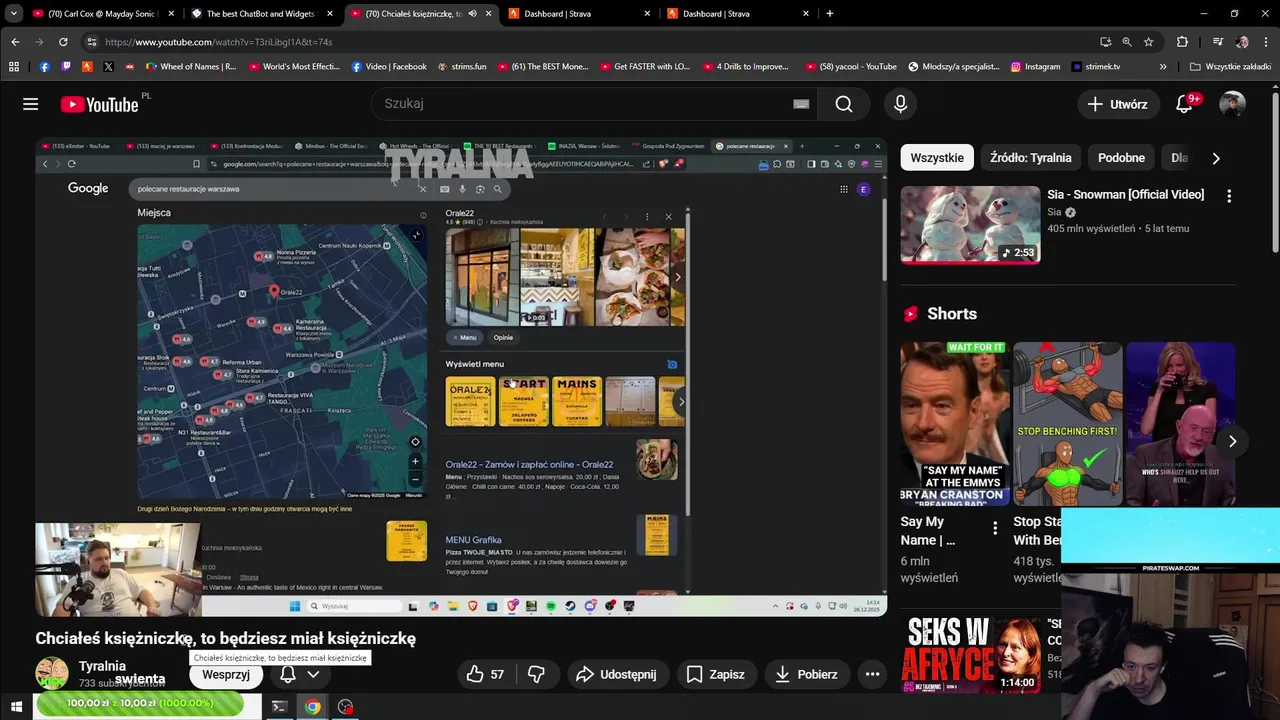The width and height of the screenshot is (1280, 720).
Task: Expand hidden bookmarks chevron
Action: point(1162,67)
